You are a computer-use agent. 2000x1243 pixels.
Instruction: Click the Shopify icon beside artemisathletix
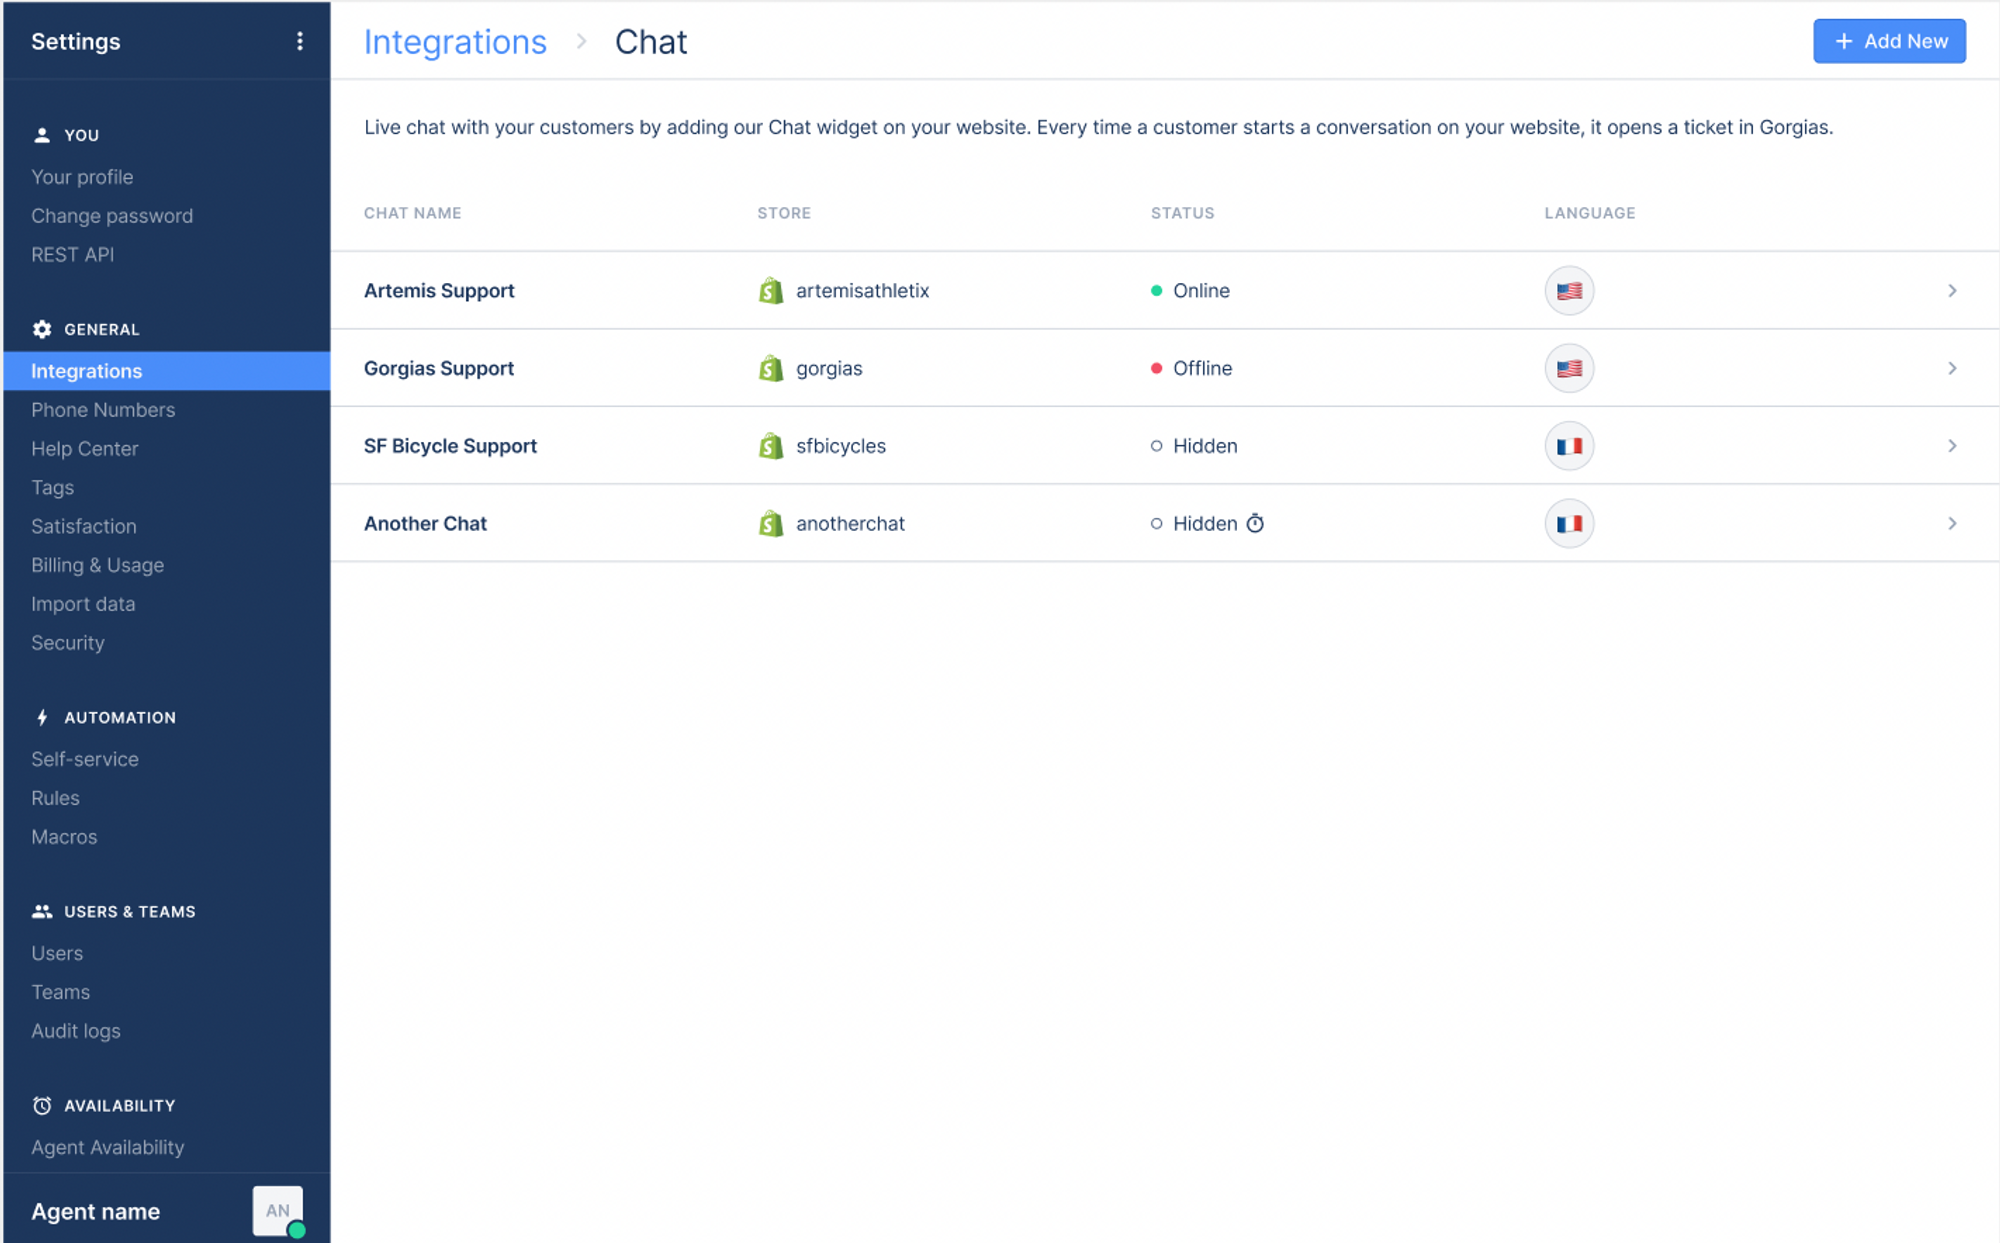coord(770,291)
